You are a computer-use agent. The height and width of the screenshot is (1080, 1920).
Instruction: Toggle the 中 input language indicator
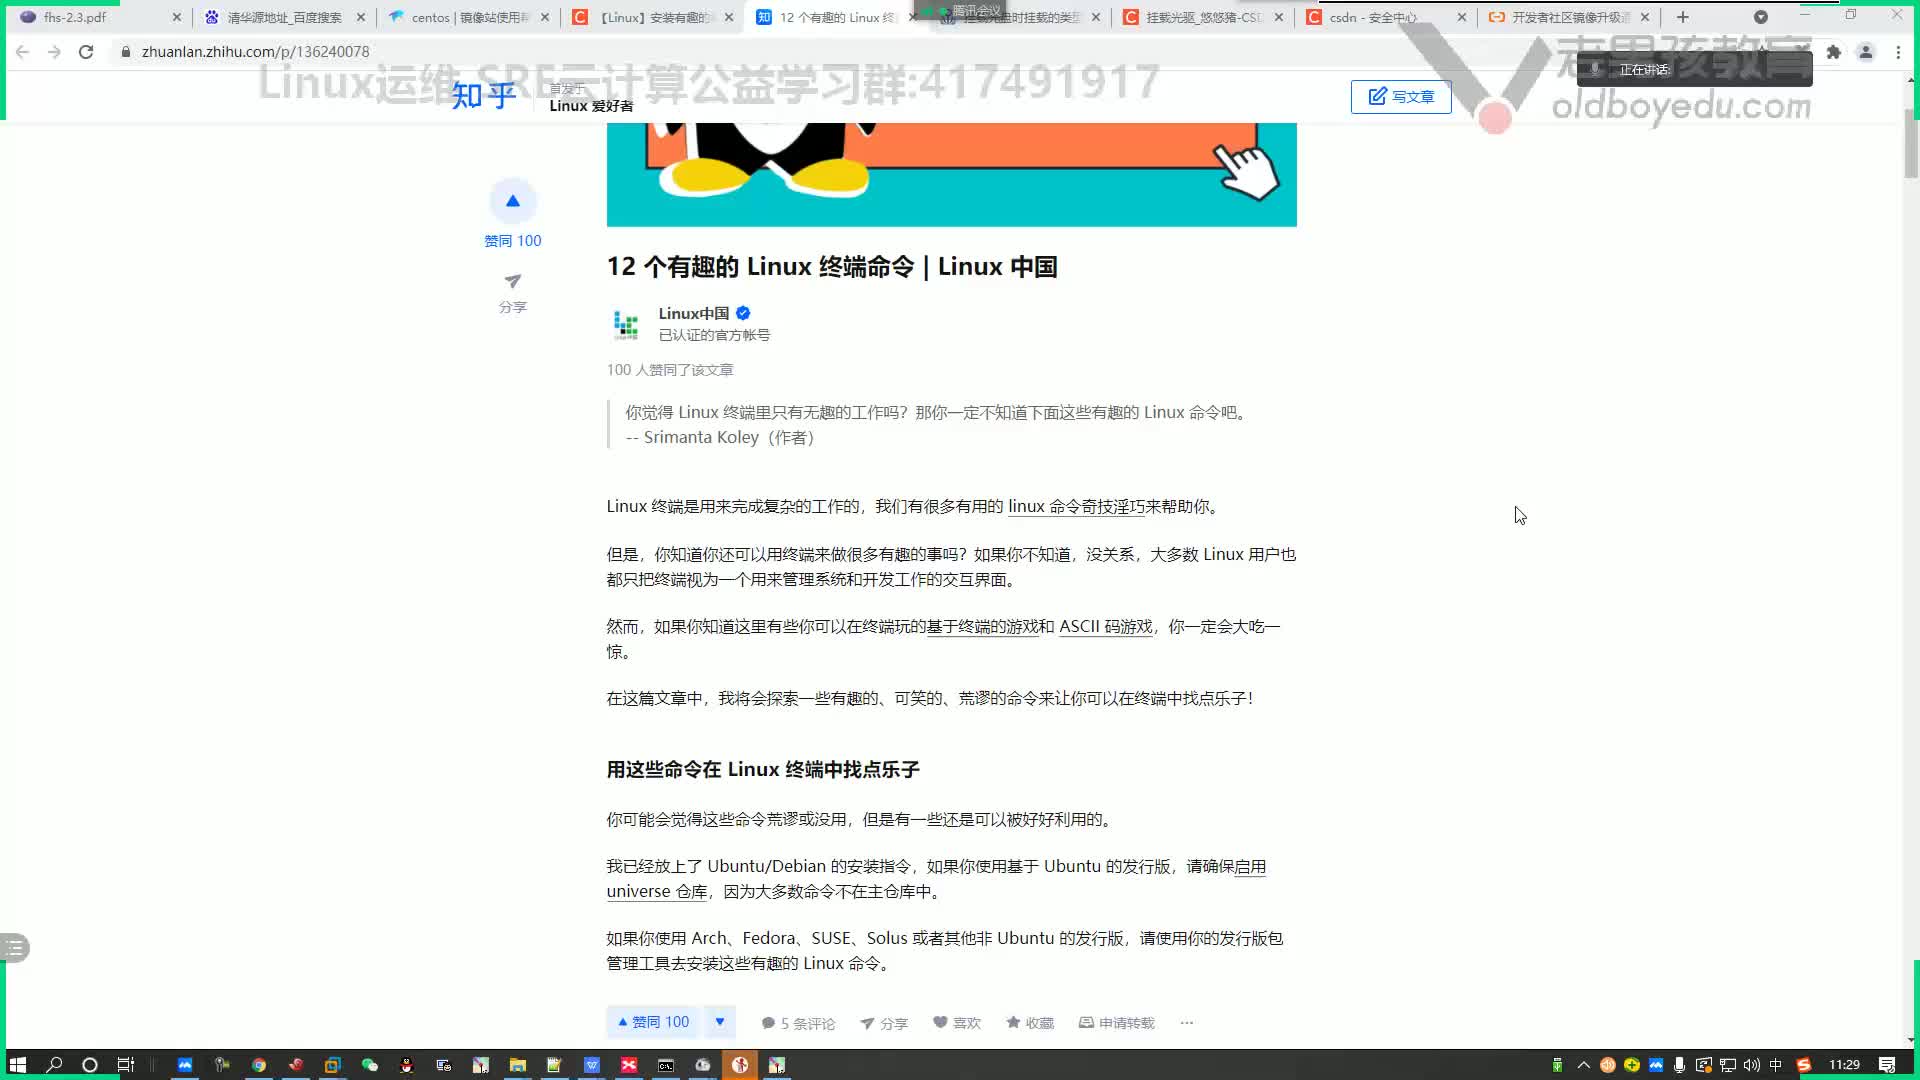[x=1776, y=1065]
